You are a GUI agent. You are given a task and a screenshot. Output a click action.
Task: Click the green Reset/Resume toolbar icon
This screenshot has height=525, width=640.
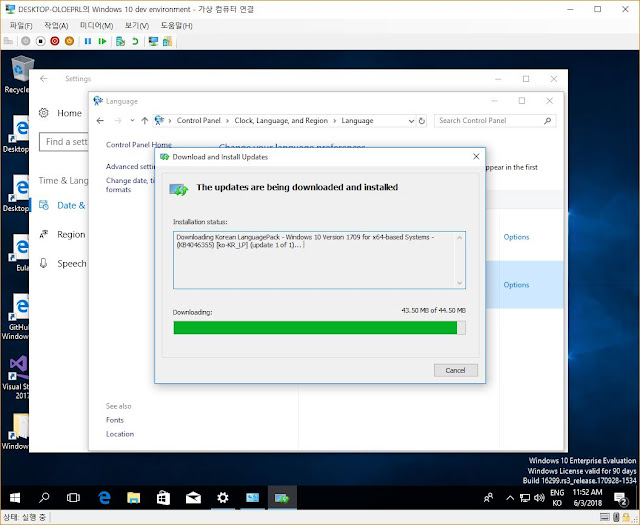tap(102, 41)
